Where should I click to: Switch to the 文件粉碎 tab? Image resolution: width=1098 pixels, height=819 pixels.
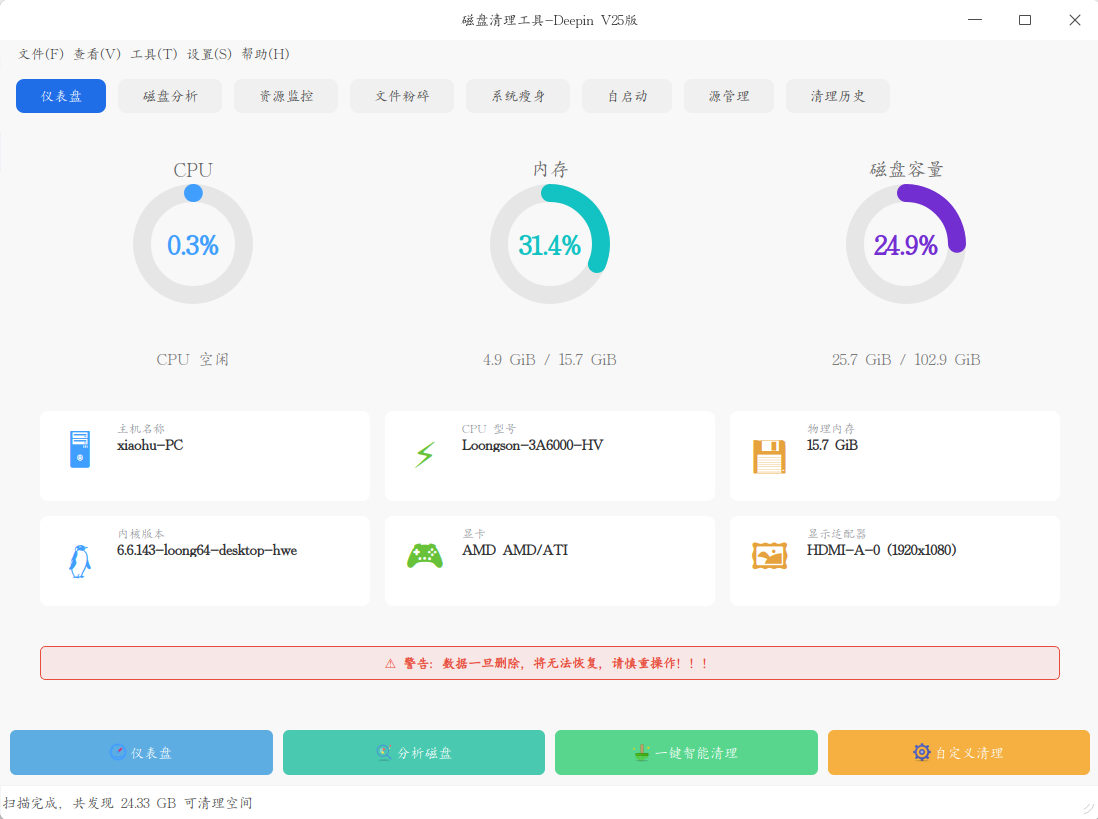coord(402,96)
